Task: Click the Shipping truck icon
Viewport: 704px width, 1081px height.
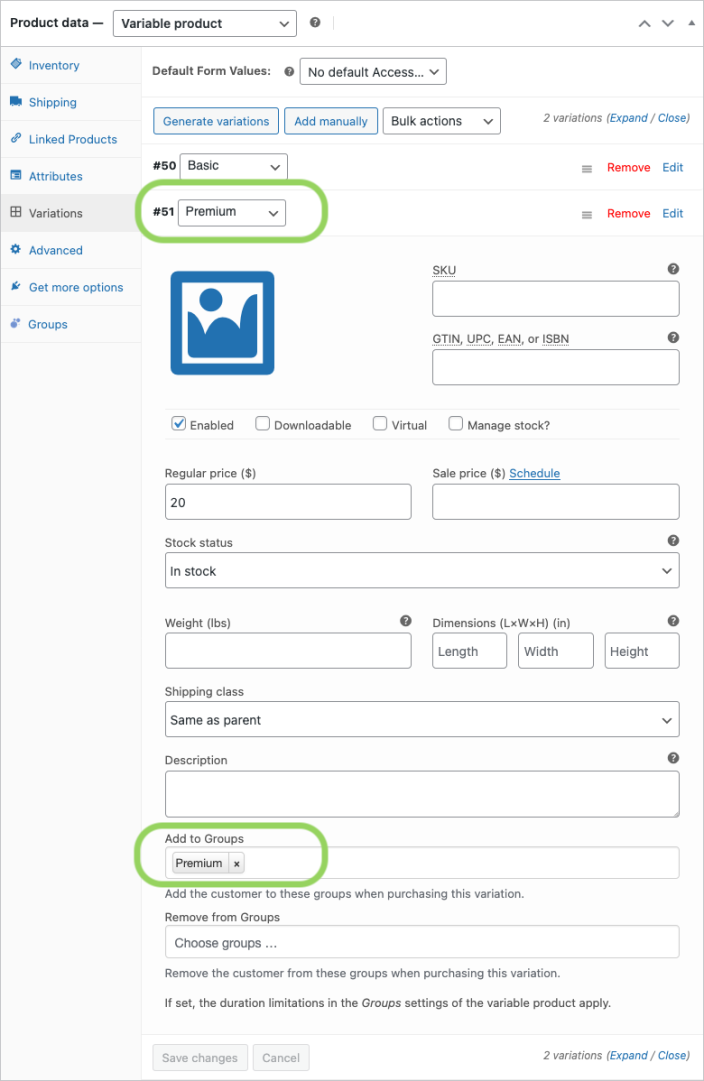Action: [x=16, y=101]
